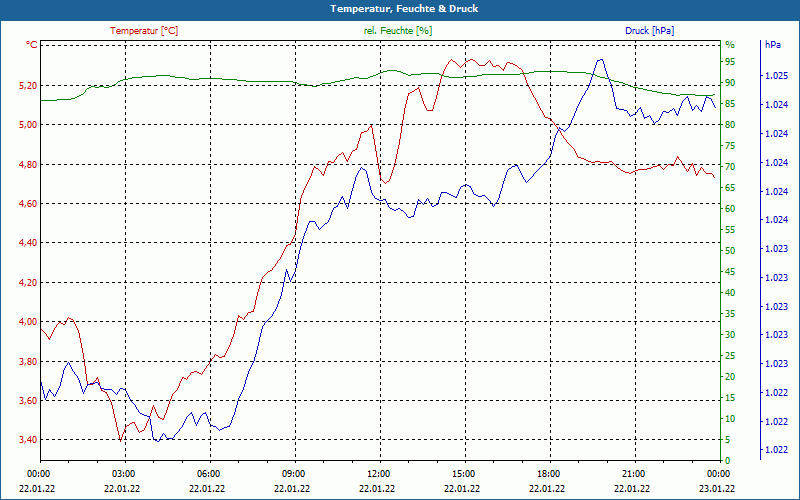Click the 18:00 time axis label
Screen dimensions: 800x500
pyautogui.click(x=547, y=473)
